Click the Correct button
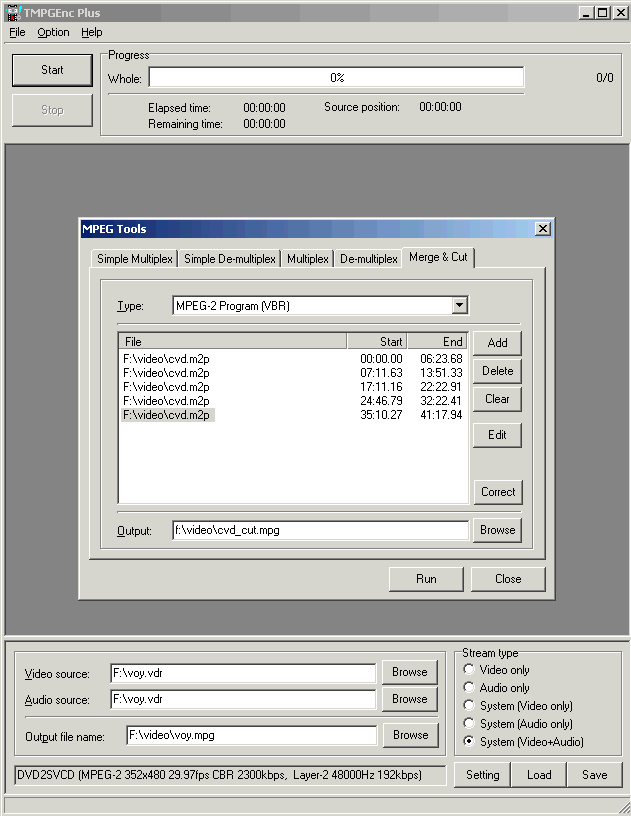This screenshot has height=816, width=631. (x=498, y=492)
